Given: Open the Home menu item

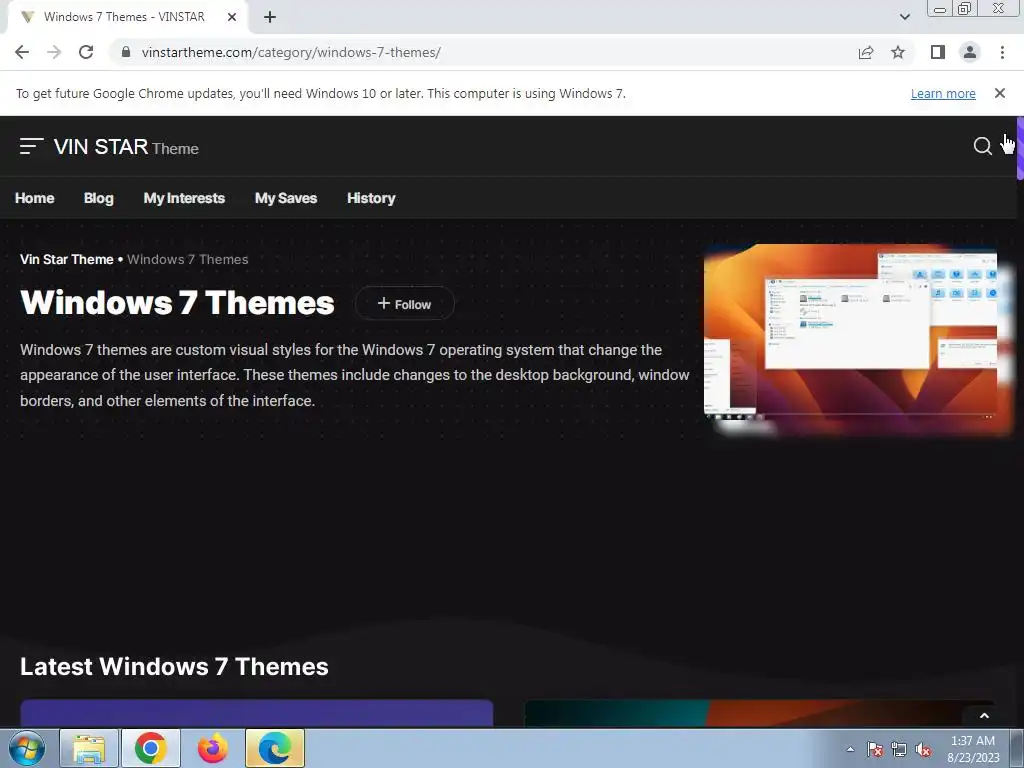Looking at the screenshot, I should 35,198.
